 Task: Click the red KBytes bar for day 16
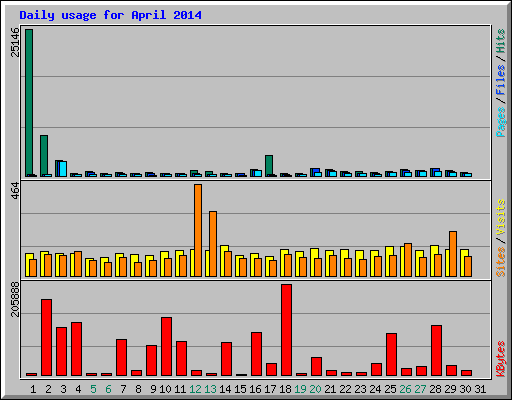256,354
